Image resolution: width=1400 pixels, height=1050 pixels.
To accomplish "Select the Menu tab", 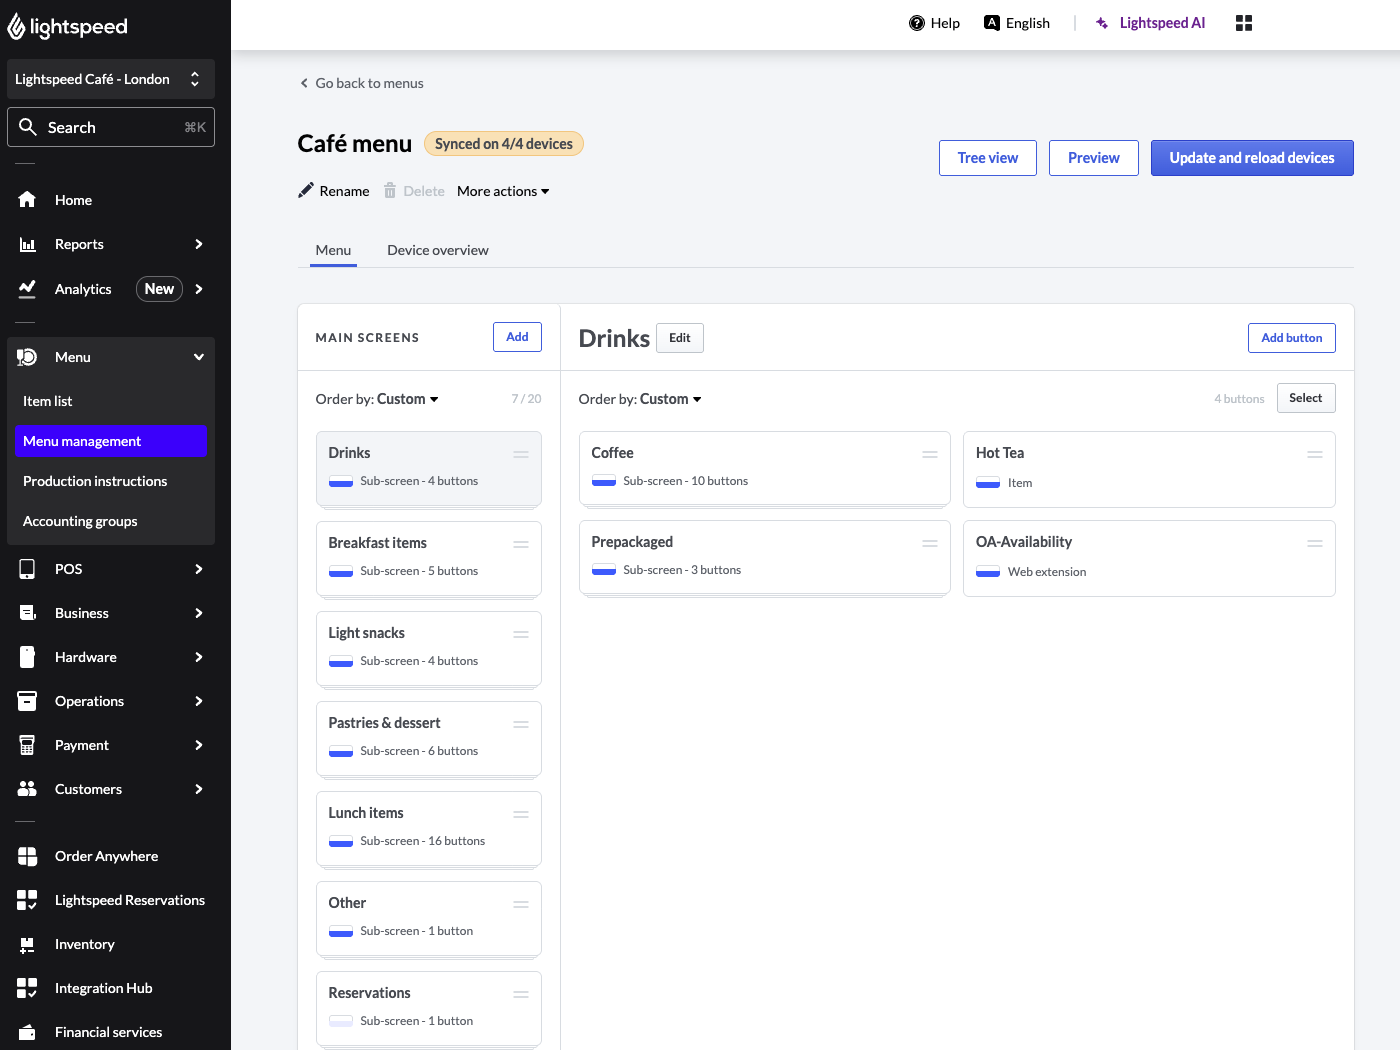I will [333, 250].
